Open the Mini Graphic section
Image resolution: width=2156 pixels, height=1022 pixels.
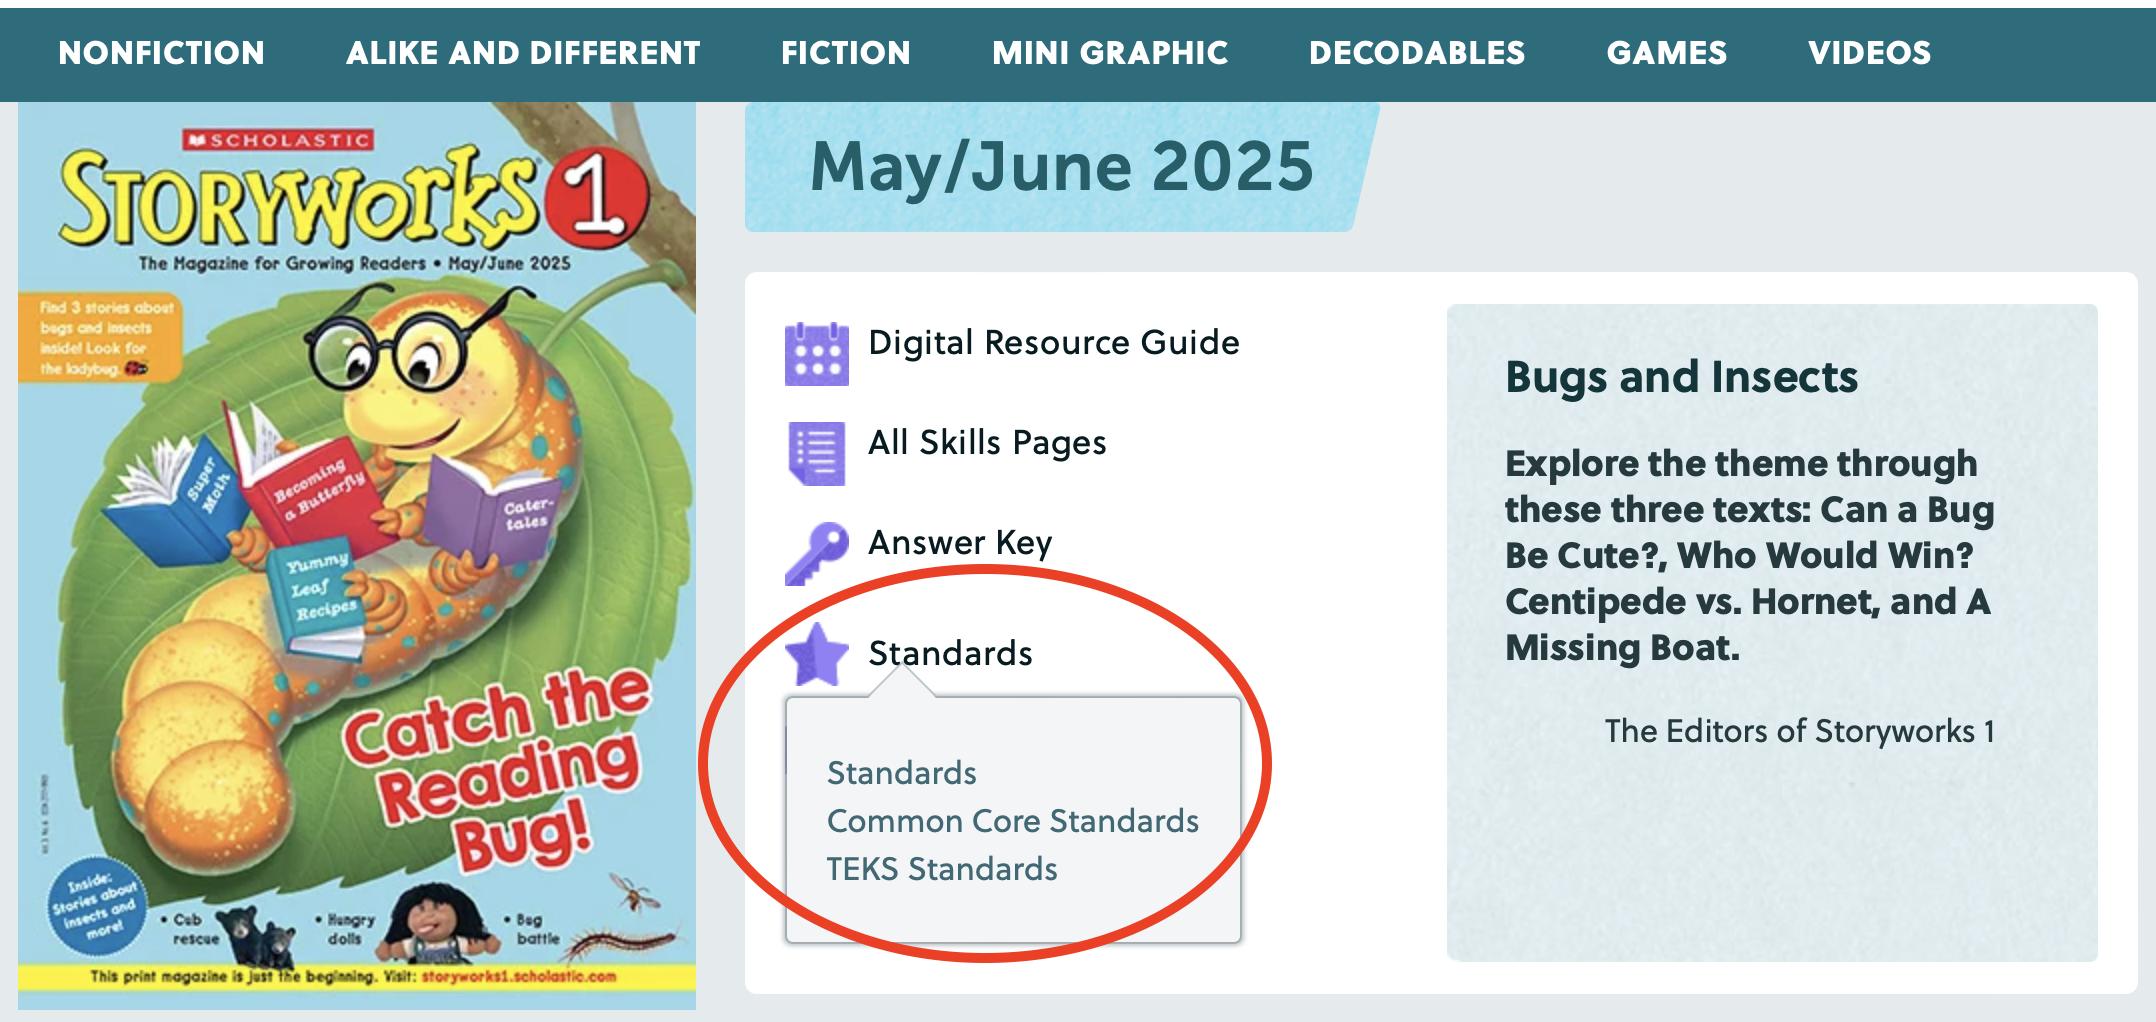point(1110,53)
